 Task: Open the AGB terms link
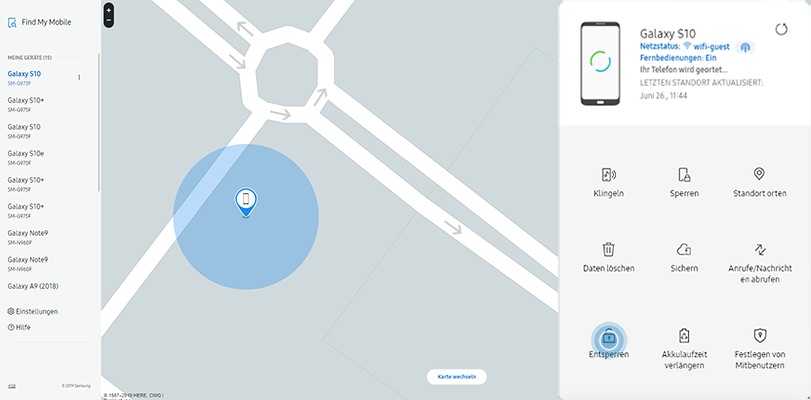(12, 386)
